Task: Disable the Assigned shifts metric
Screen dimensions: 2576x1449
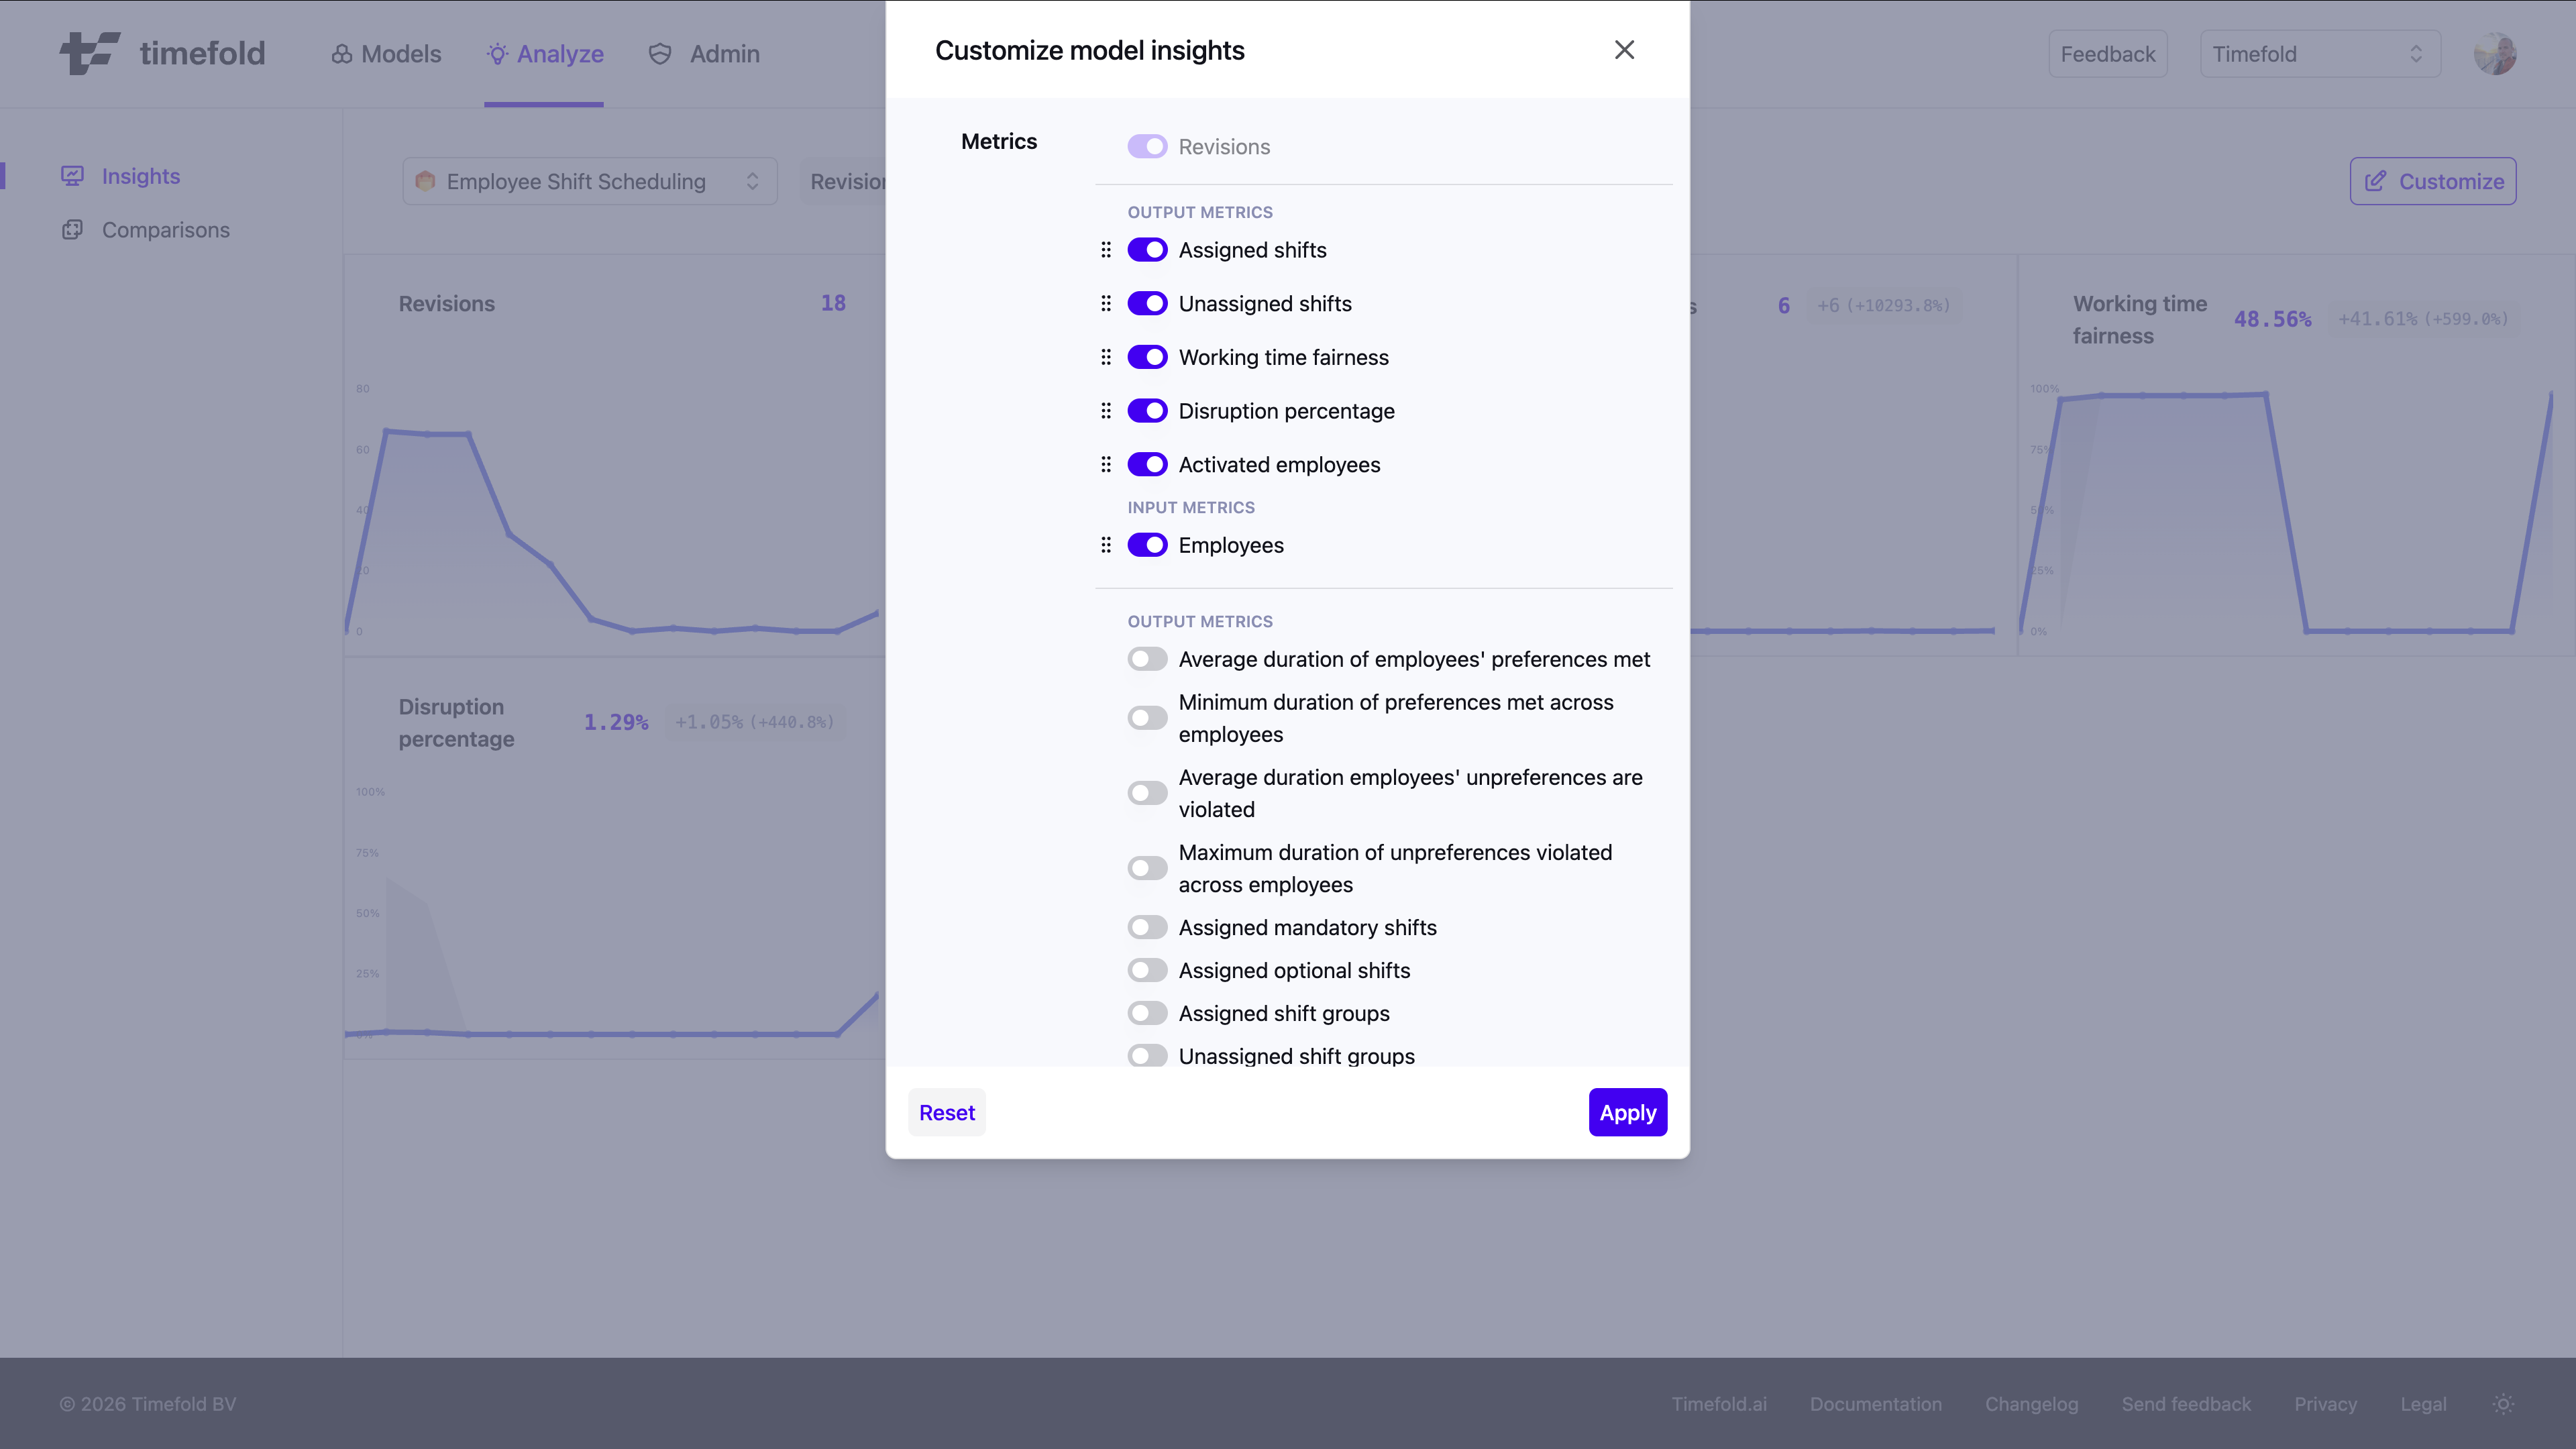Action: [x=1147, y=250]
